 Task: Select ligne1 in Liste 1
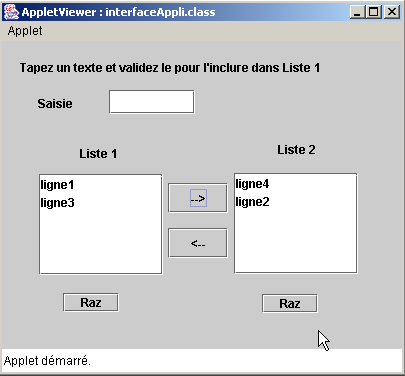pos(101,185)
